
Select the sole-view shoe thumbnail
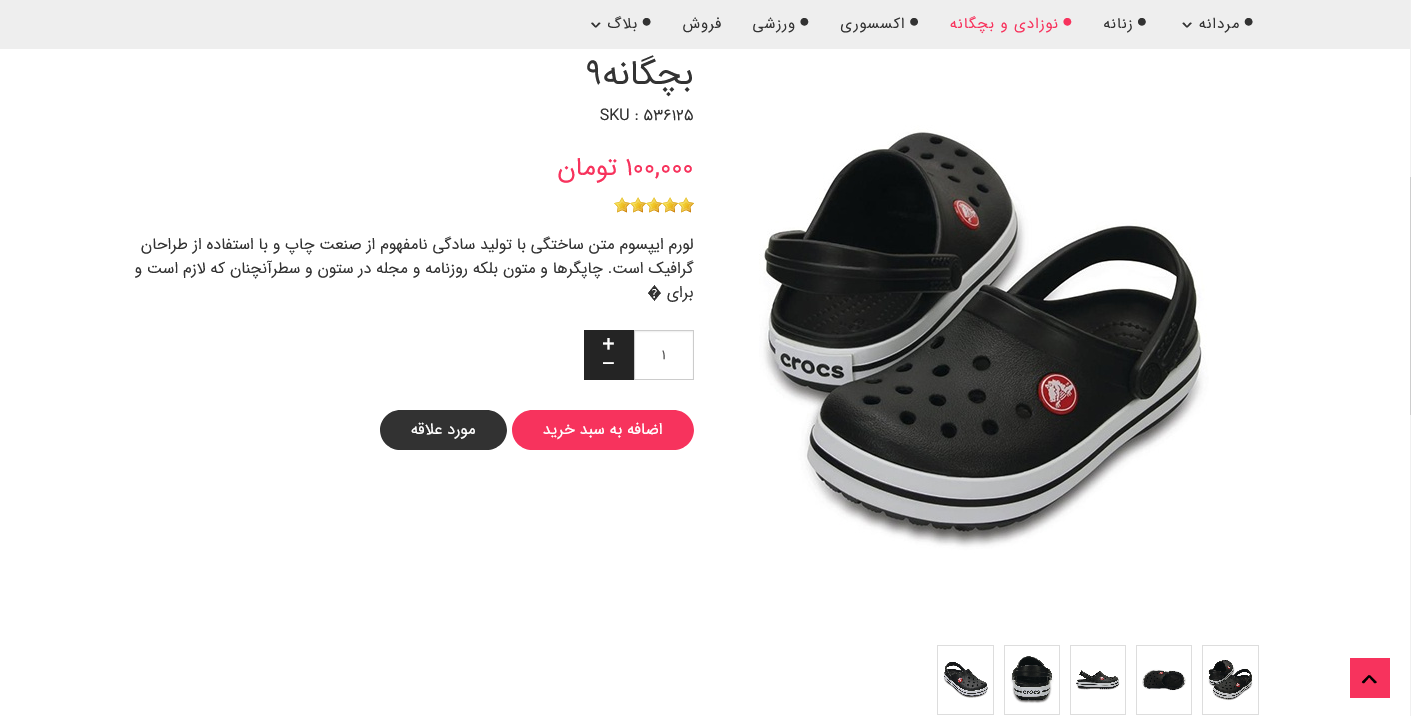(1164, 680)
